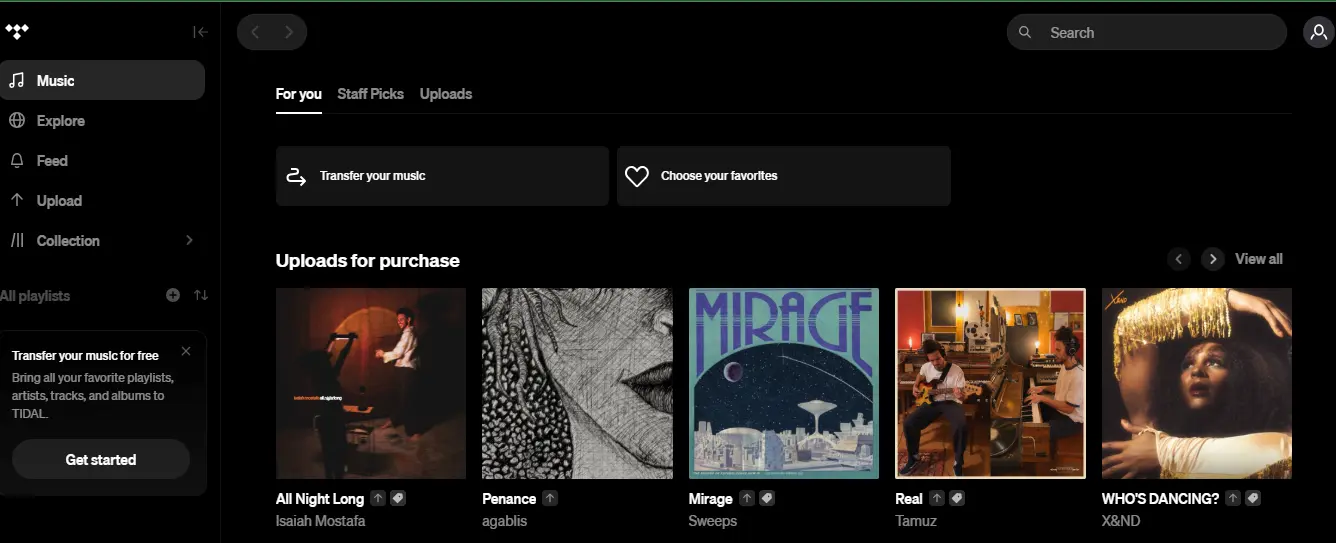This screenshot has width=1336, height=543.
Task: Open Upload in the sidebar
Action: [x=102, y=200]
